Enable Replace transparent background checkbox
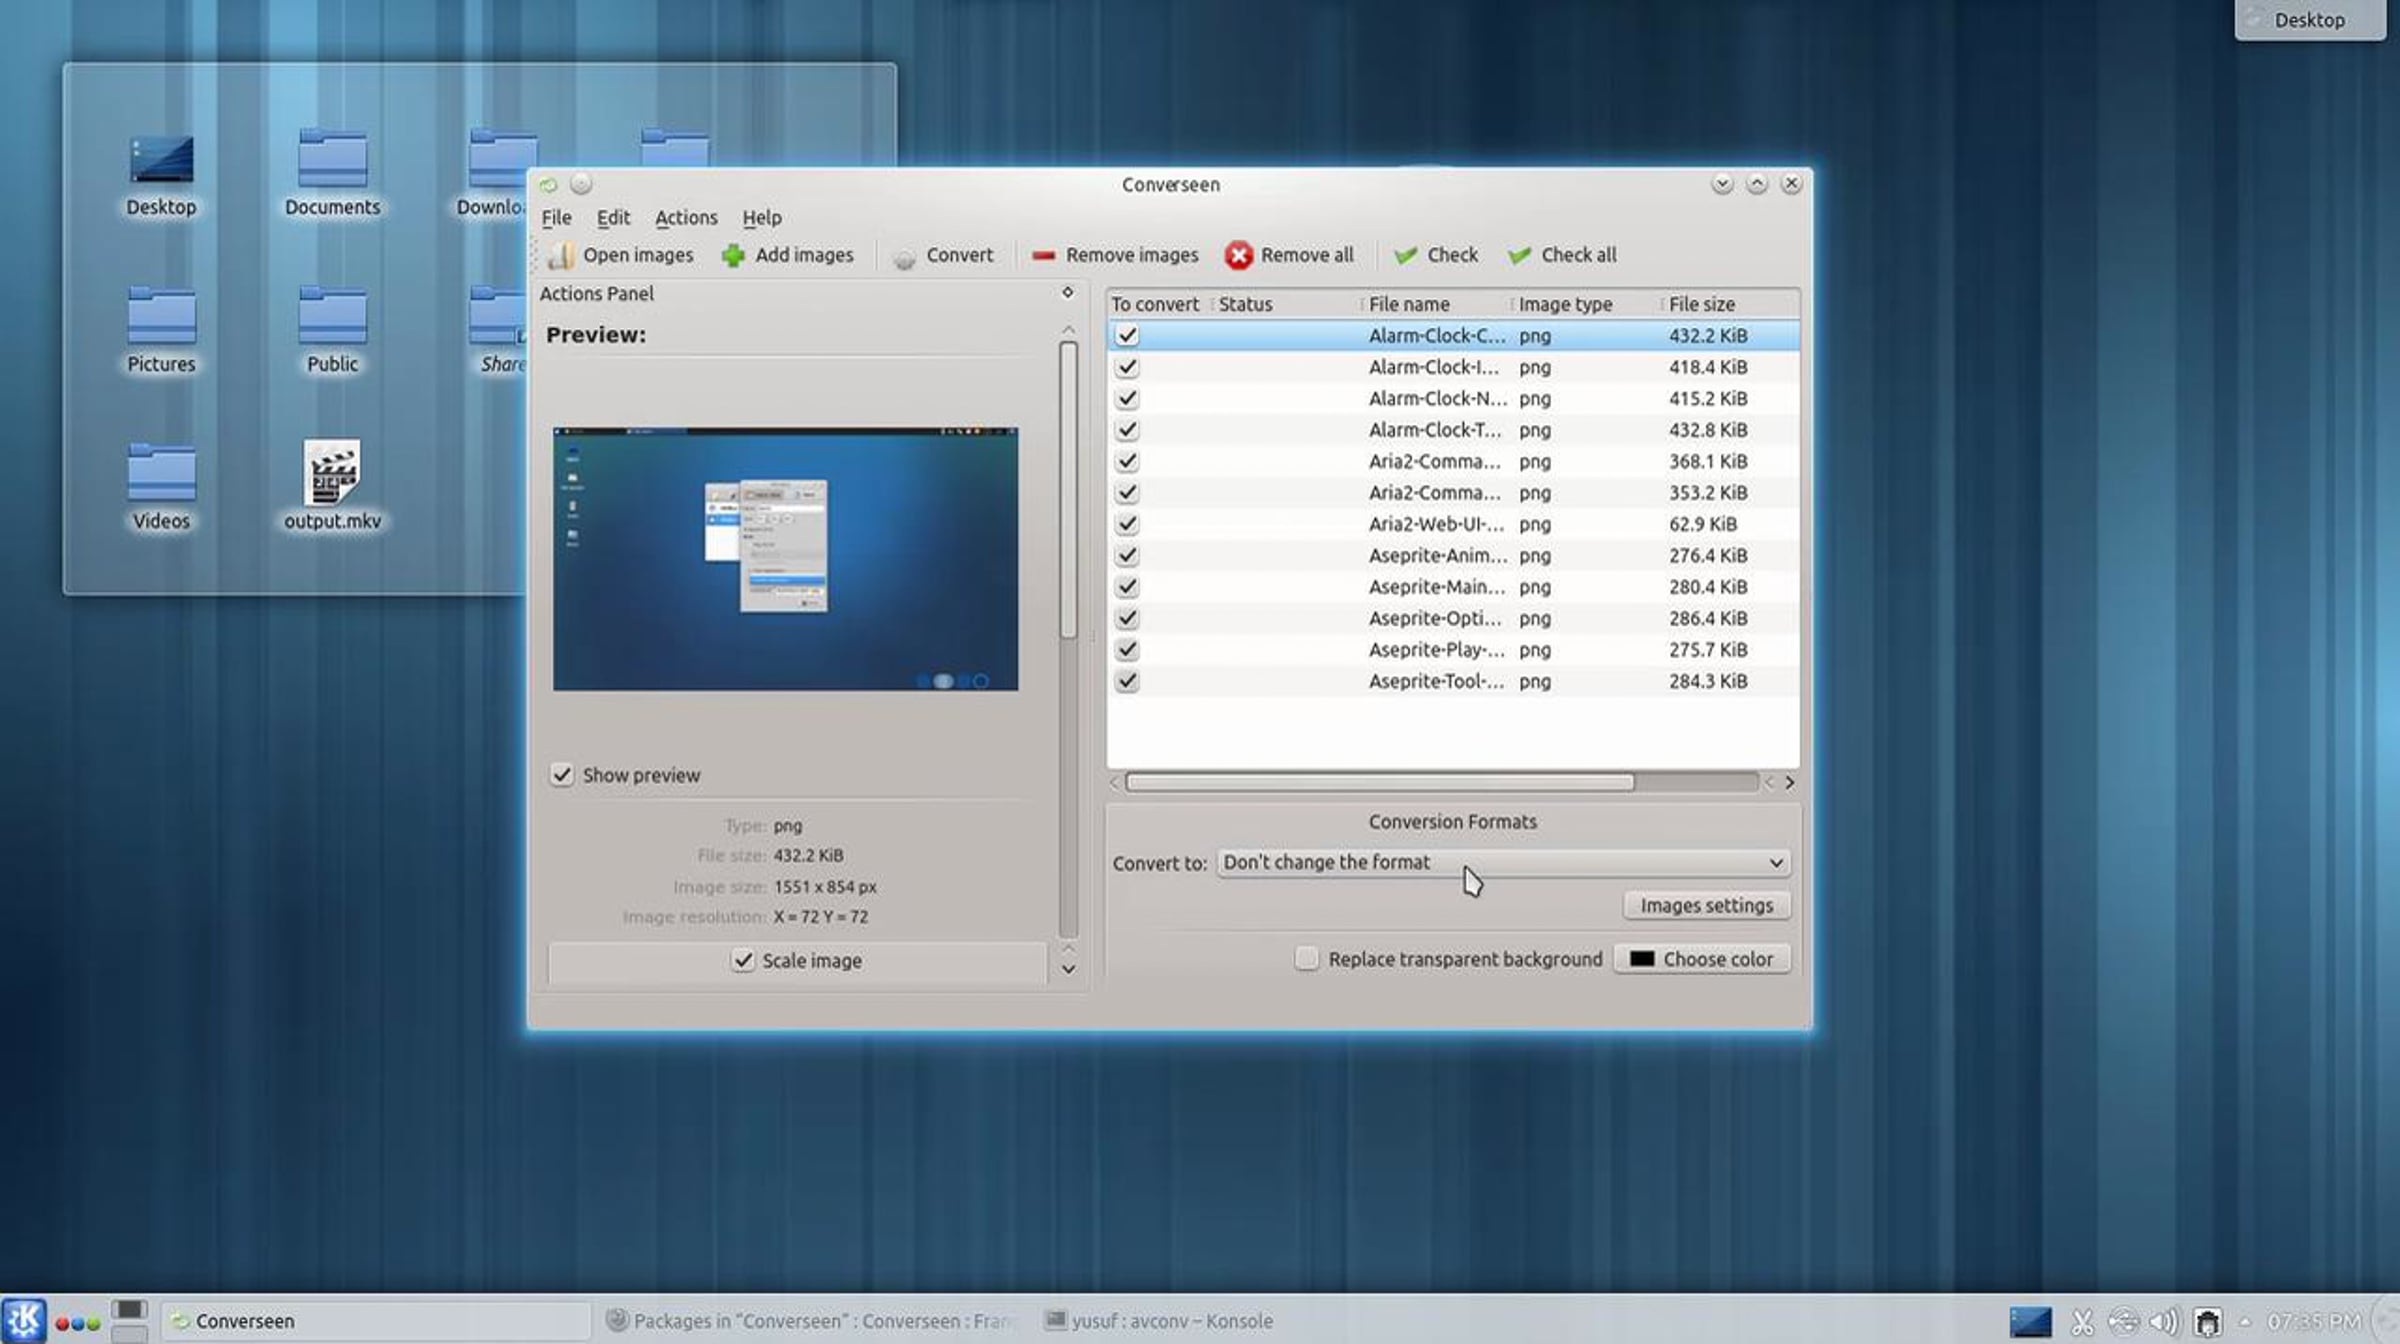The width and height of the screenshot is (2400, 1344). [1306, 958]
